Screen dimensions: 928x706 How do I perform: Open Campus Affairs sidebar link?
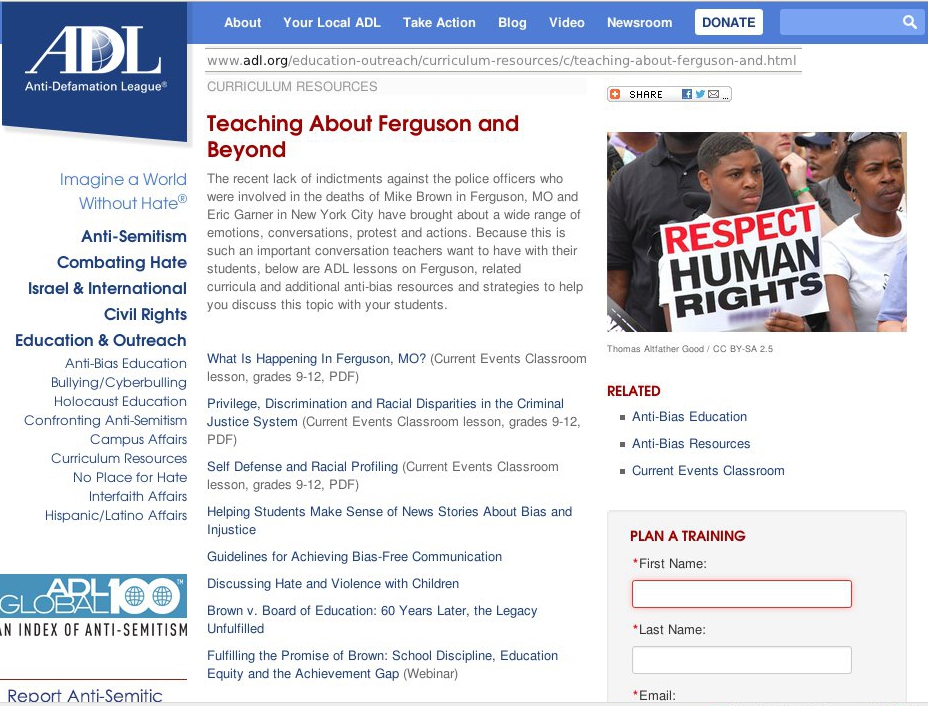tap(138, 439)
